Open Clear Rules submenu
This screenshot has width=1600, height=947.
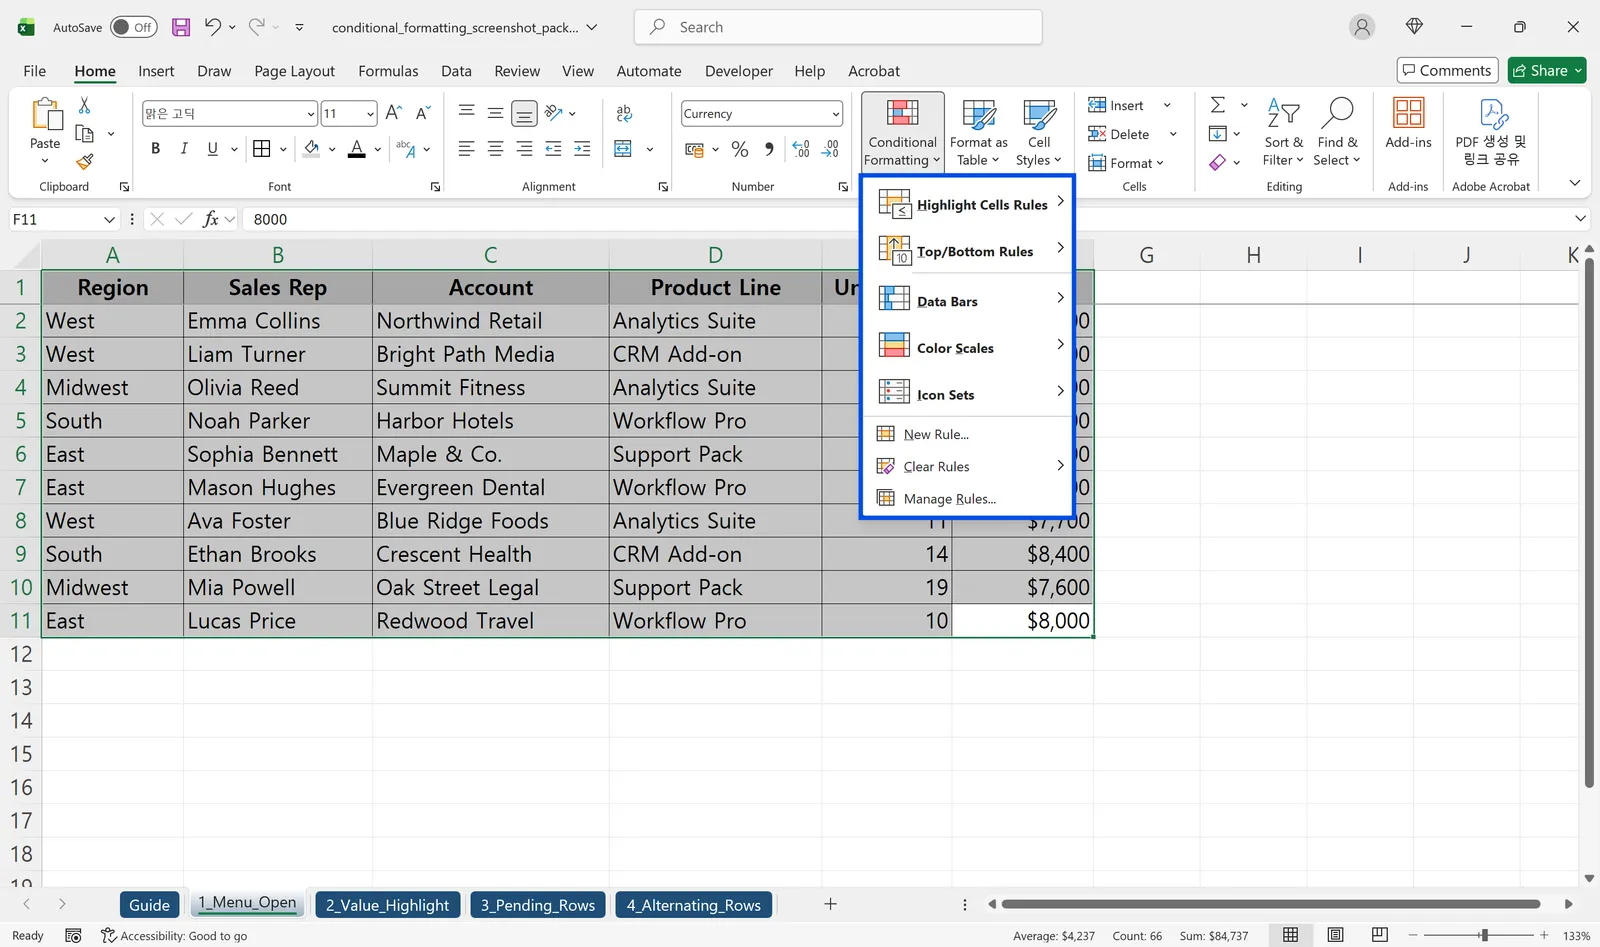968,466
